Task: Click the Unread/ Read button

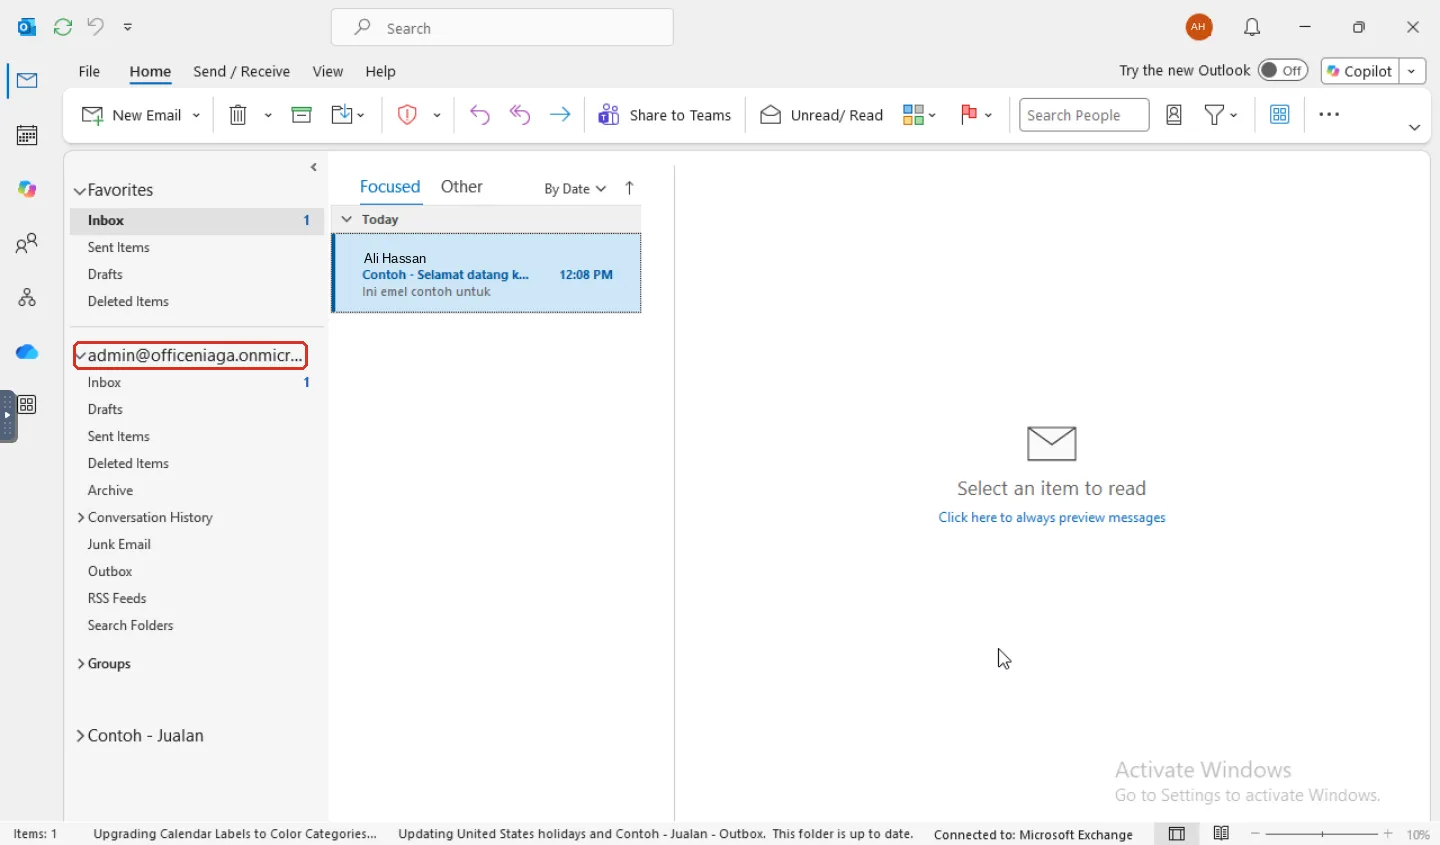Action: coord(822,115)
